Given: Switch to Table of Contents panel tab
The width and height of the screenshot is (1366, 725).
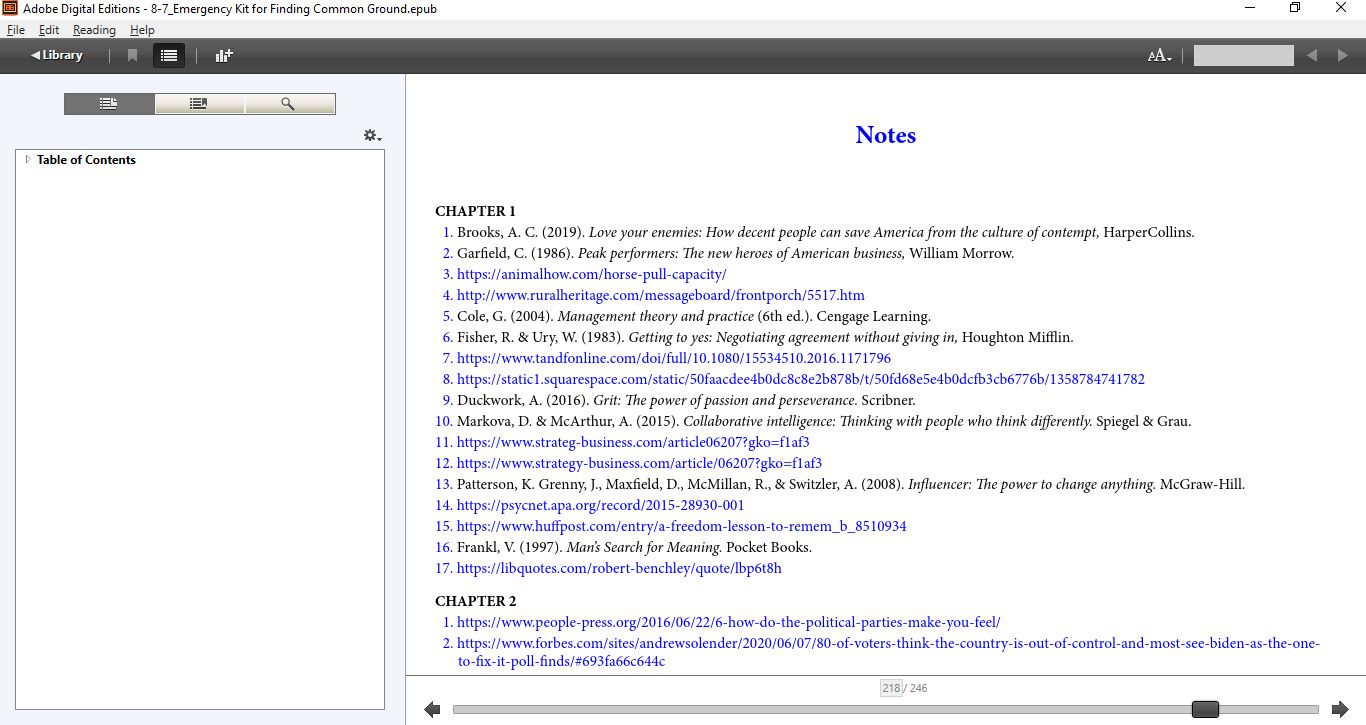Looking at the screenshot, I should pyautogui.click(x=109, y=104).
